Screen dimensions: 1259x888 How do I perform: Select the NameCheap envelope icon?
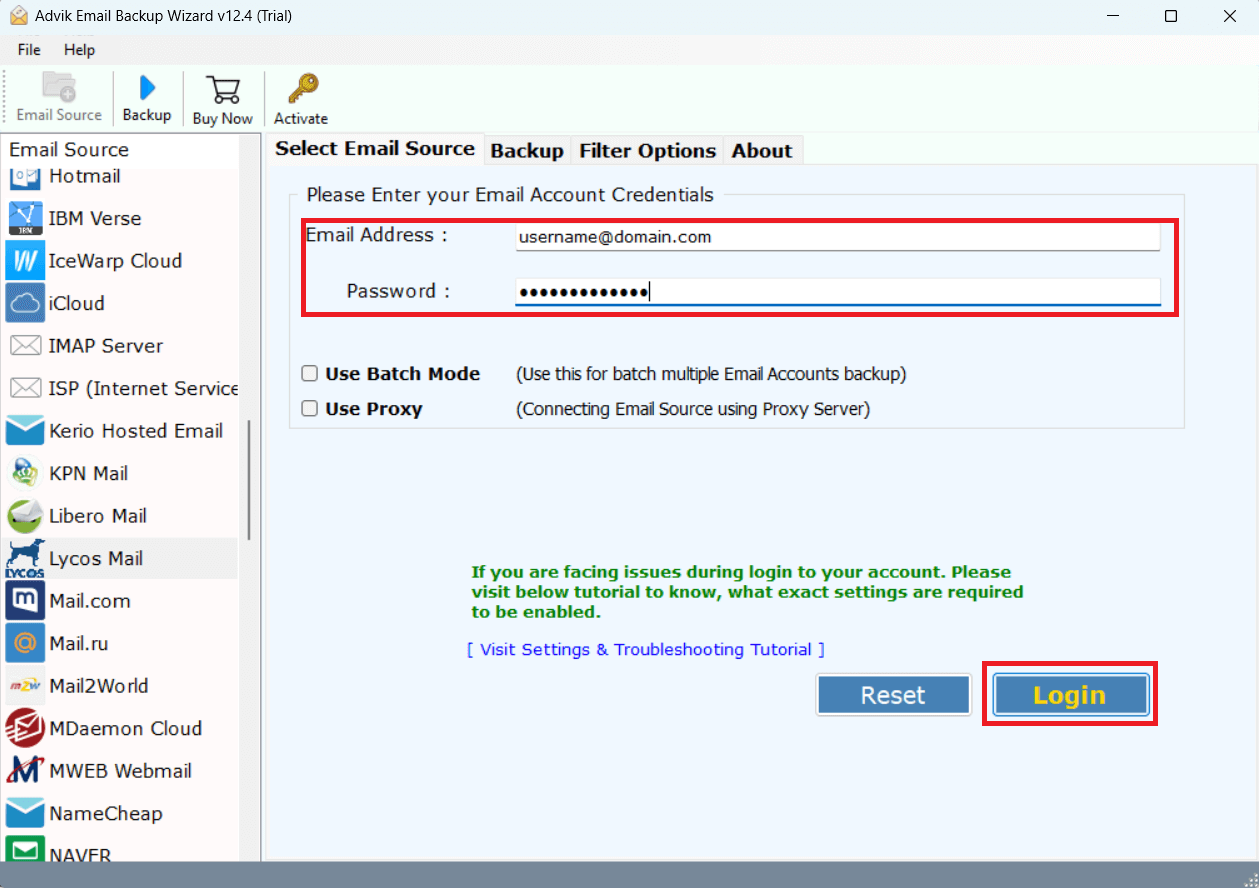[25, 813]
